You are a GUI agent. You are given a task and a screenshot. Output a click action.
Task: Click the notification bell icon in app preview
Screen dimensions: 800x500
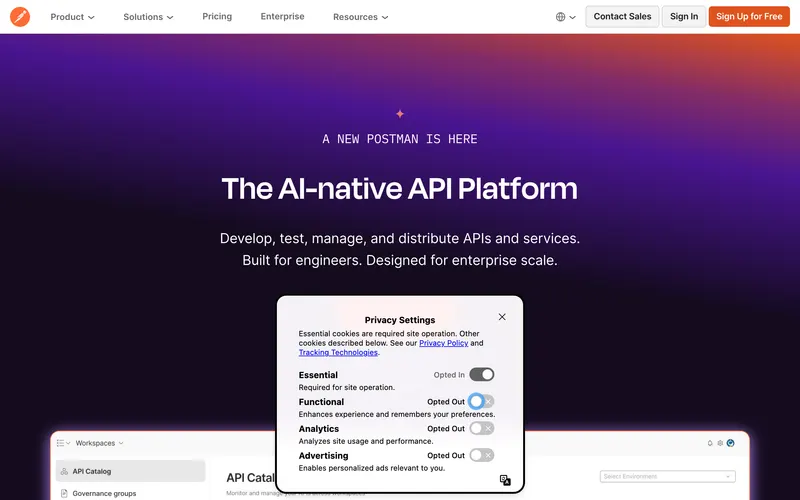710,443
